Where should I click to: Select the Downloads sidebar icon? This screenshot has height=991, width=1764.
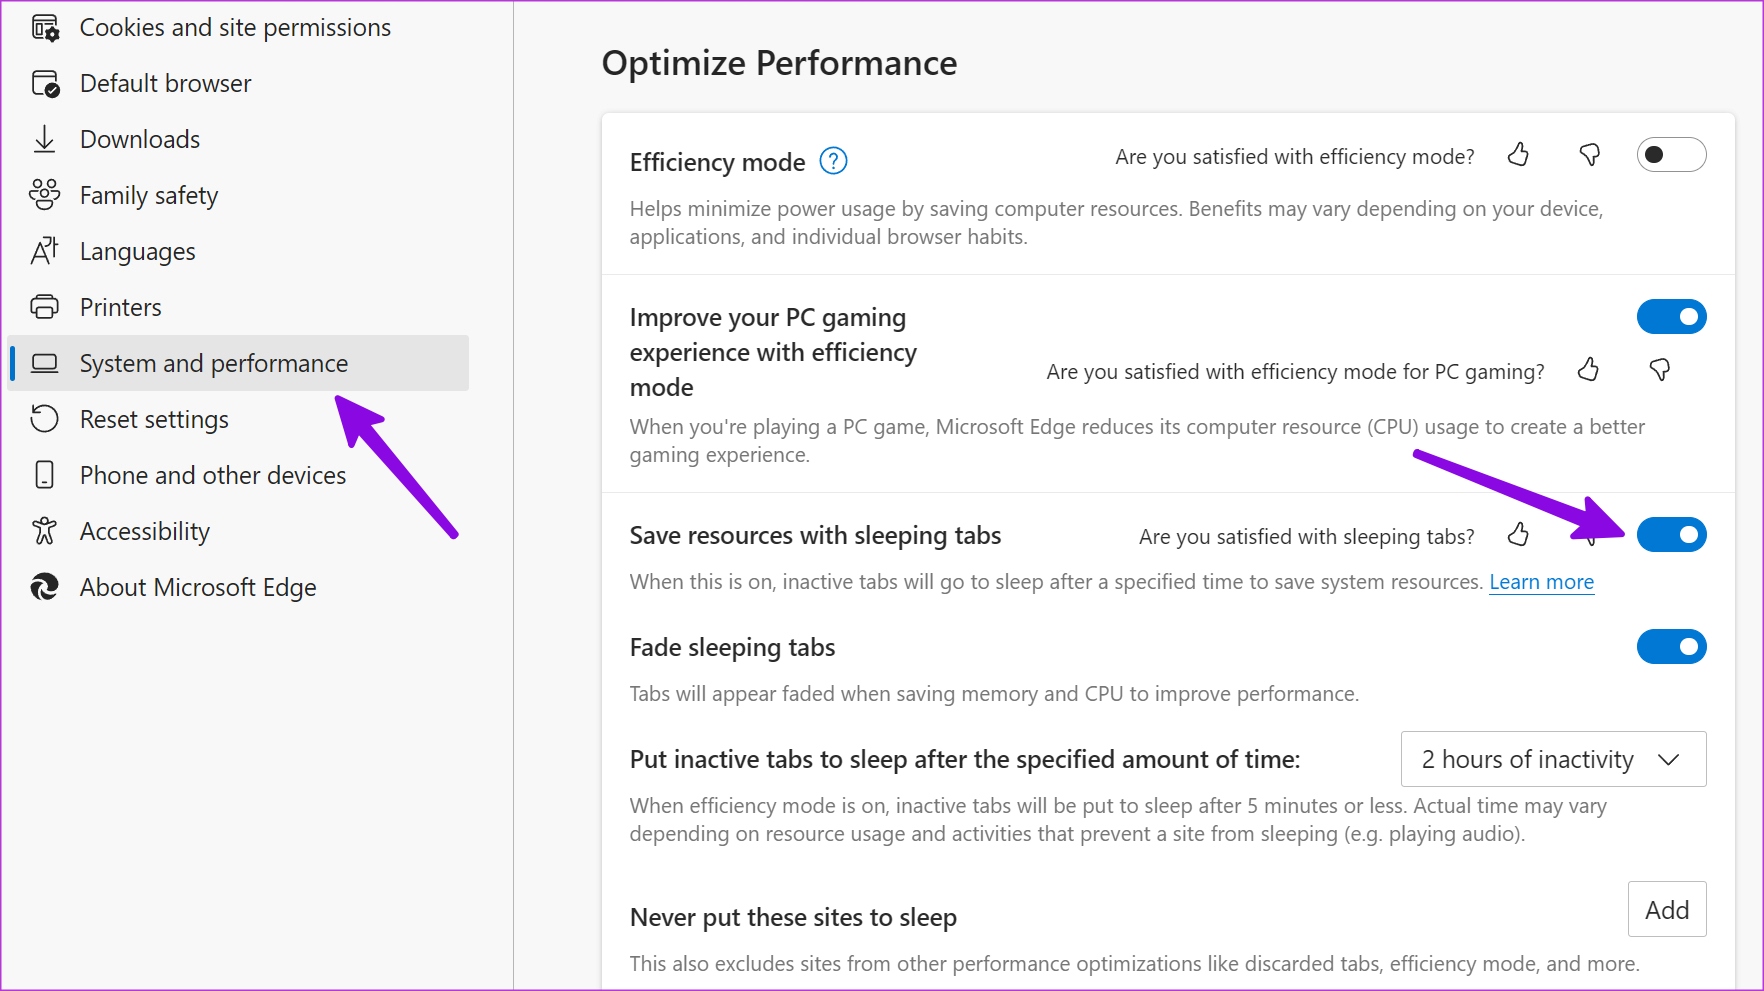[44, 139]
